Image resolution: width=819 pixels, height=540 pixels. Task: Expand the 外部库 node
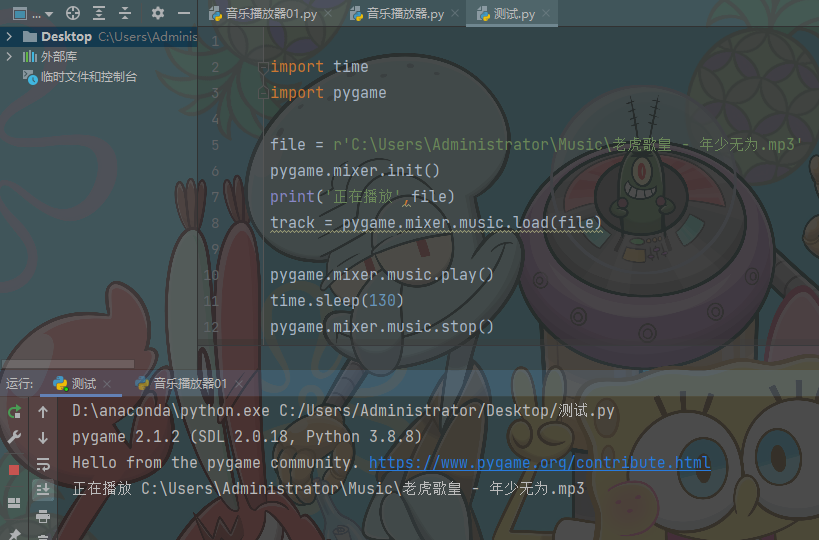(x=9, y=56)
